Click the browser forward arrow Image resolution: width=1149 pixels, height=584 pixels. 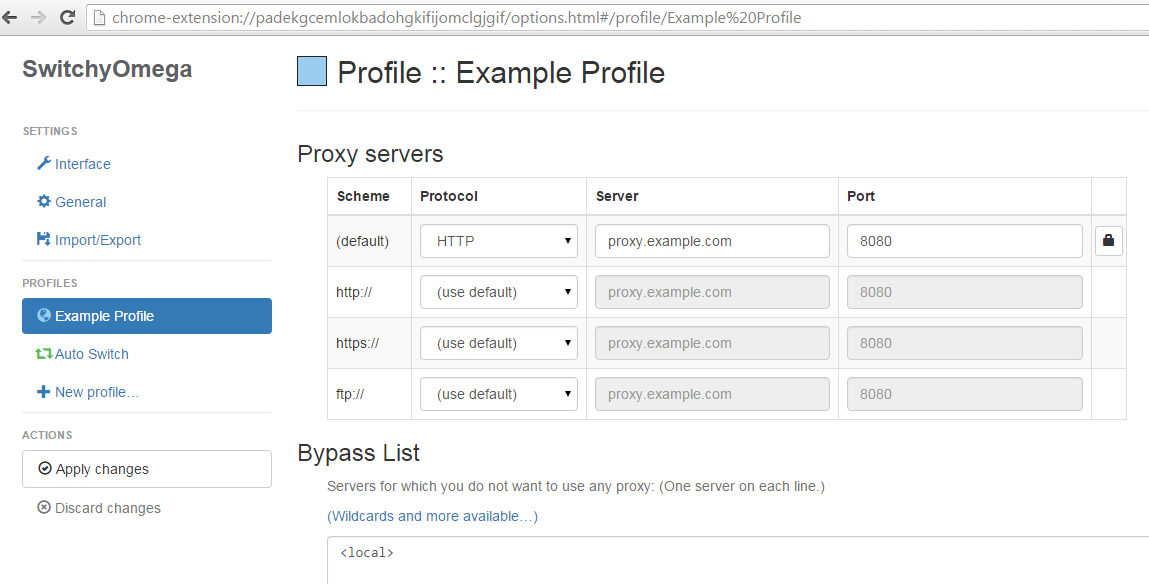click(x=38, y=17)
